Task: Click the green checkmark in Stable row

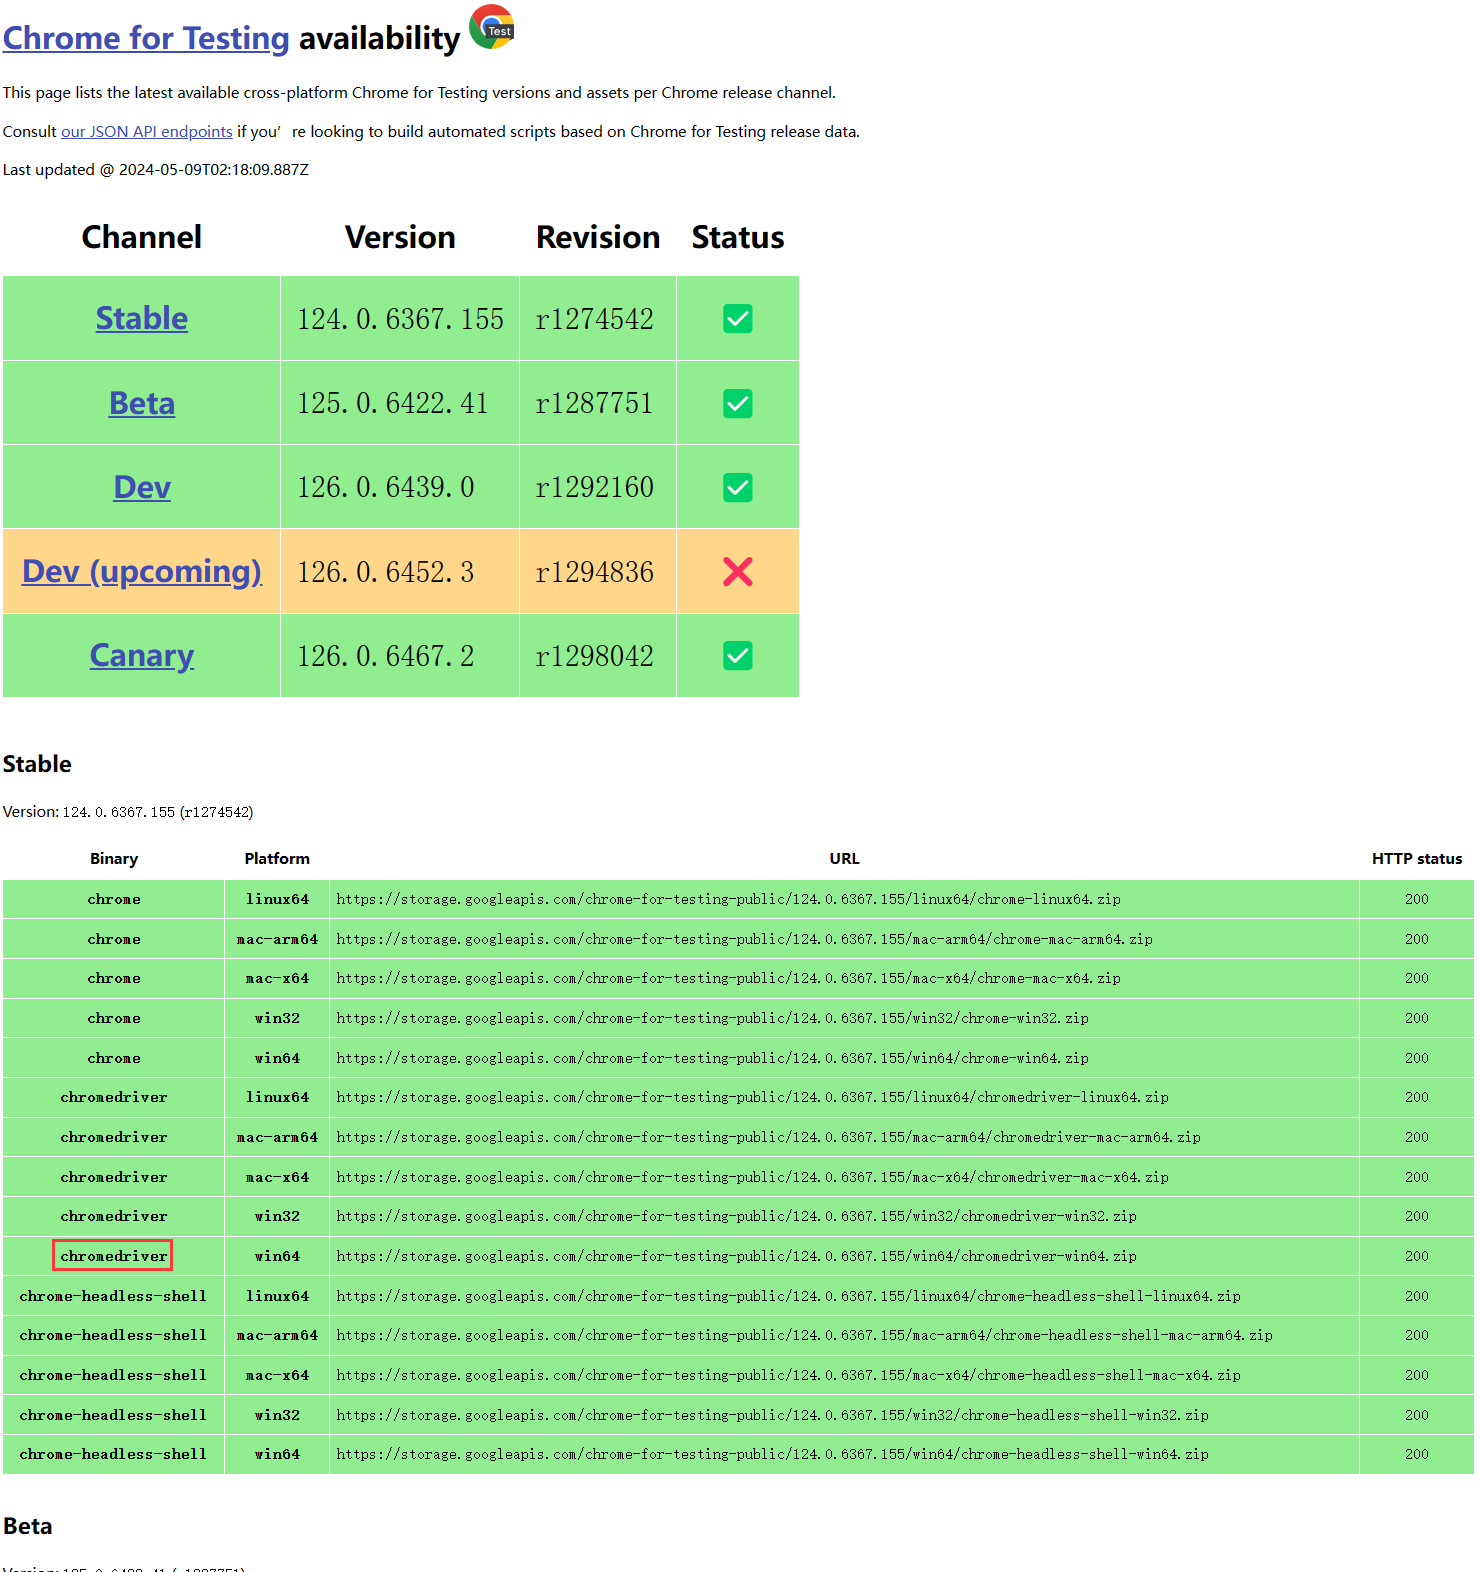Action: click(738, 319)
